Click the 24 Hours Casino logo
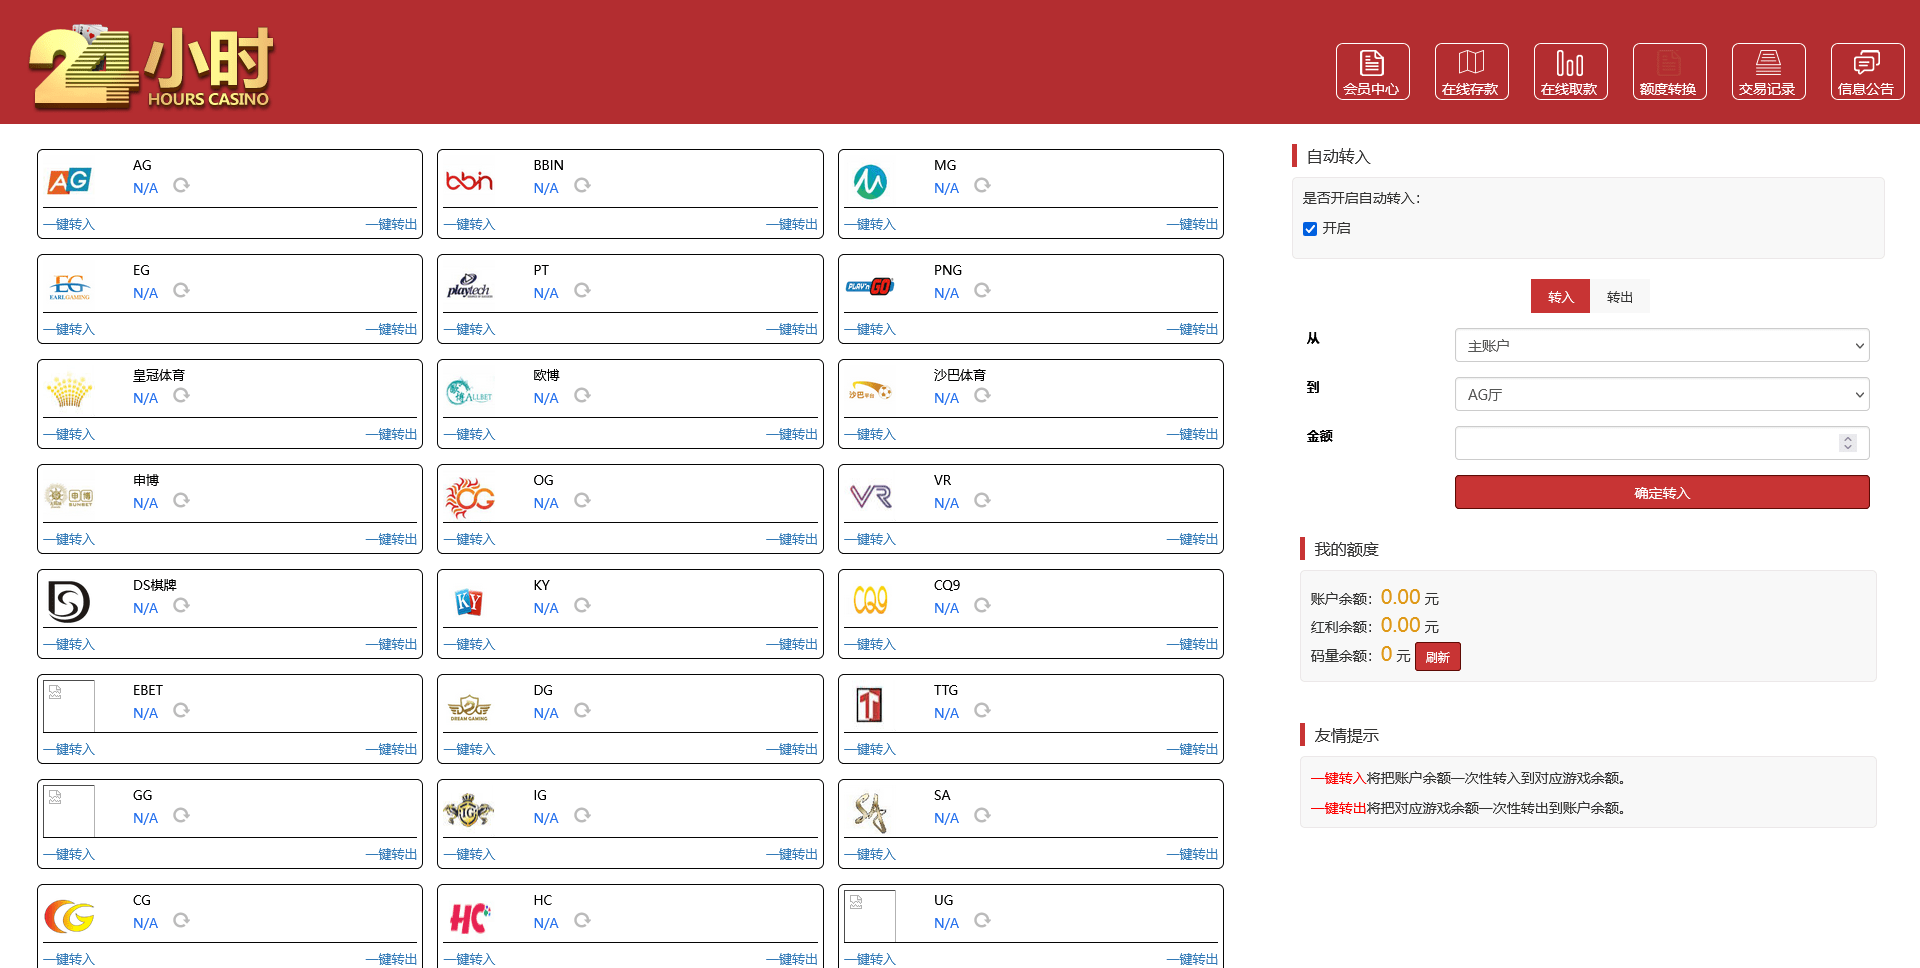 151,66
